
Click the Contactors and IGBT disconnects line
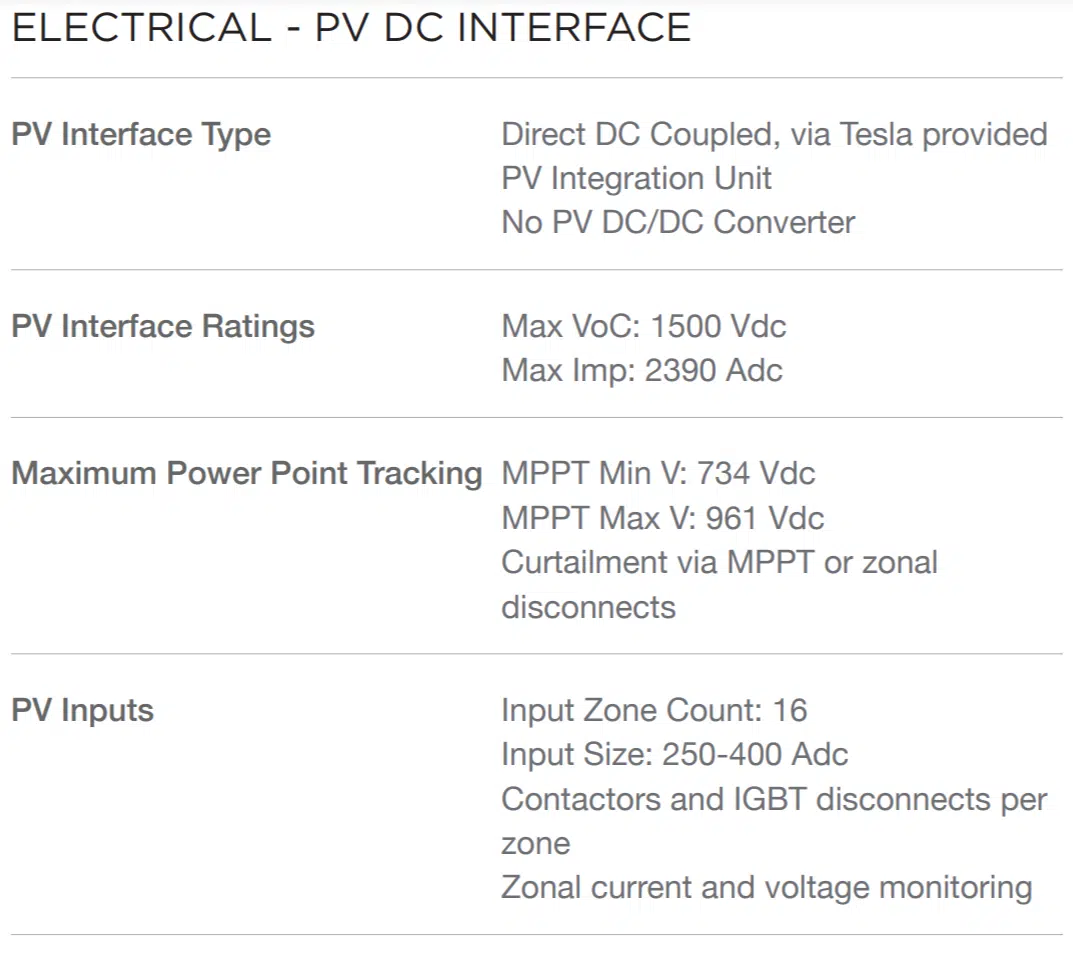click(x=774, y=799)
